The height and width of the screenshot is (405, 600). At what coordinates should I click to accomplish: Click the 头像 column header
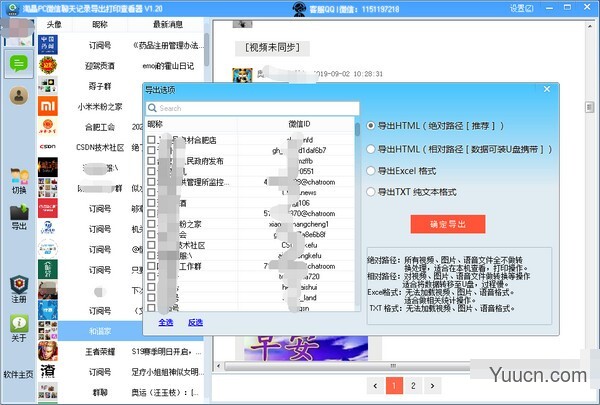tap(54, 24)
